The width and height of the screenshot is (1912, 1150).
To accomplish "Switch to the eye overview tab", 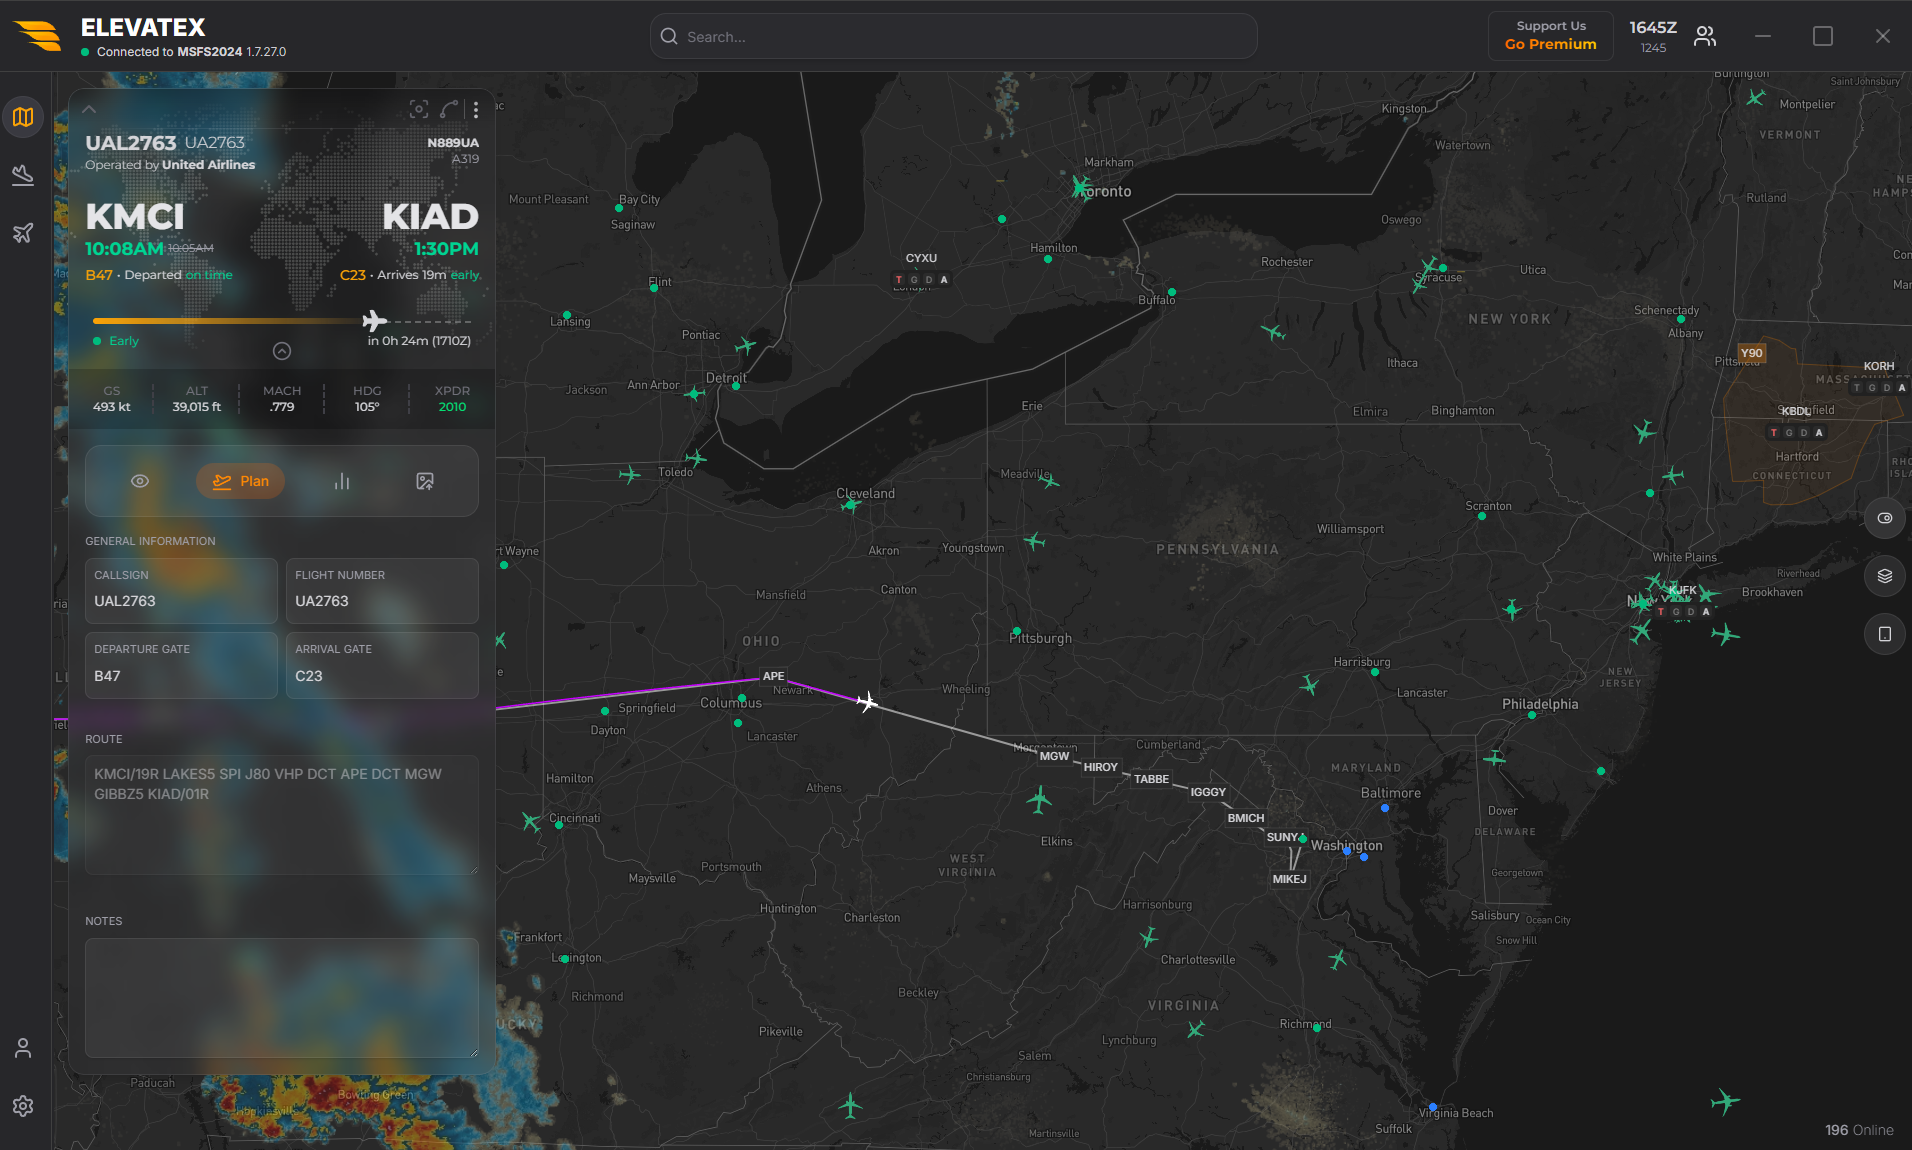I will coord(140,481).
